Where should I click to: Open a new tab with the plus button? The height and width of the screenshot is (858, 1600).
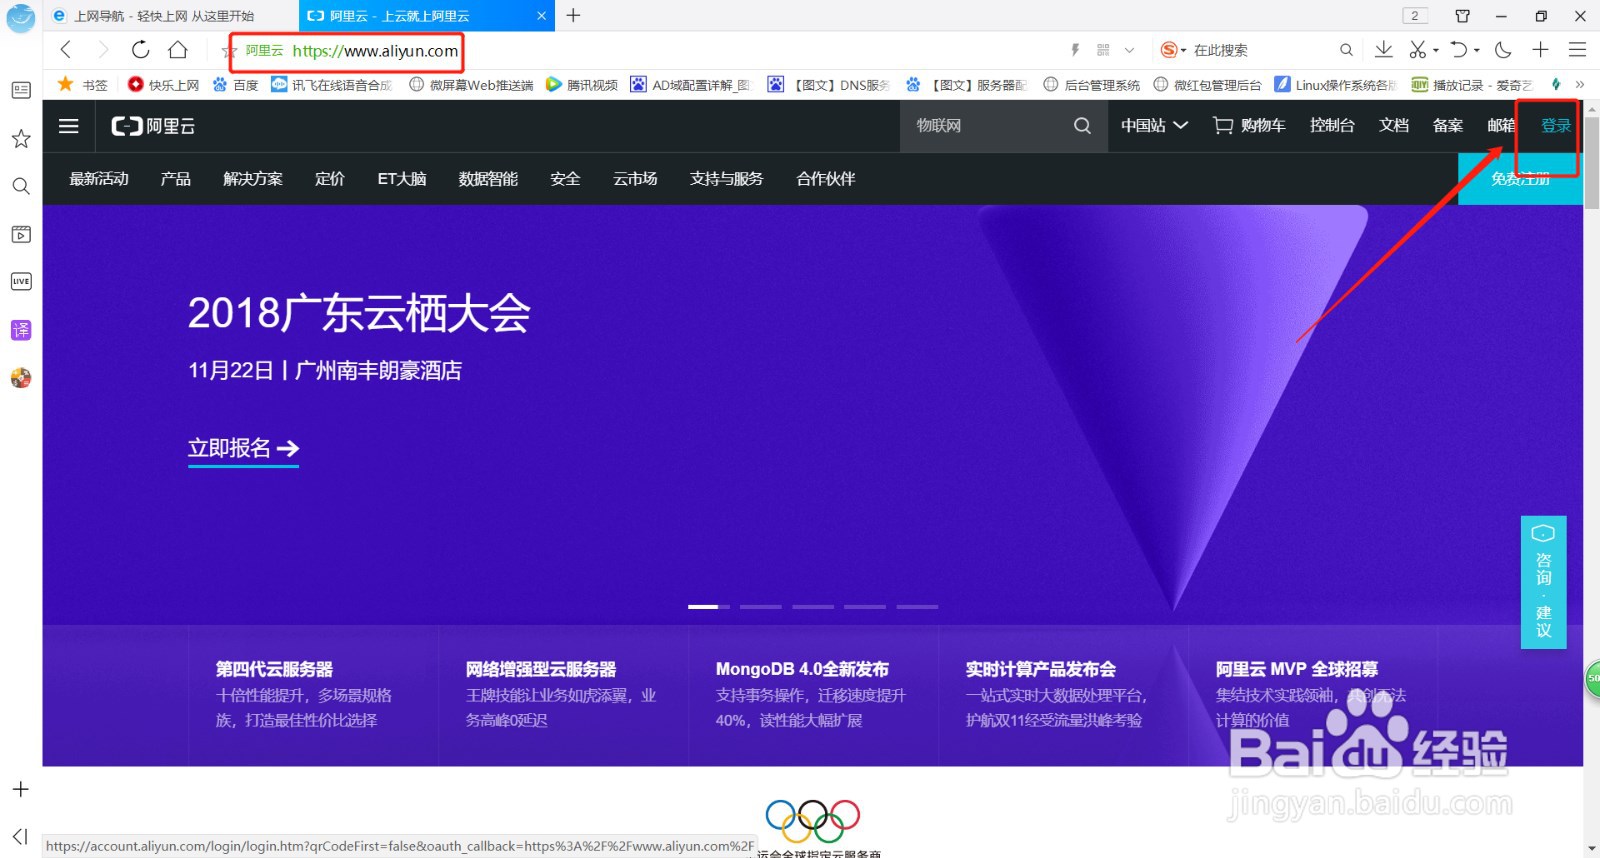point(573,15)
